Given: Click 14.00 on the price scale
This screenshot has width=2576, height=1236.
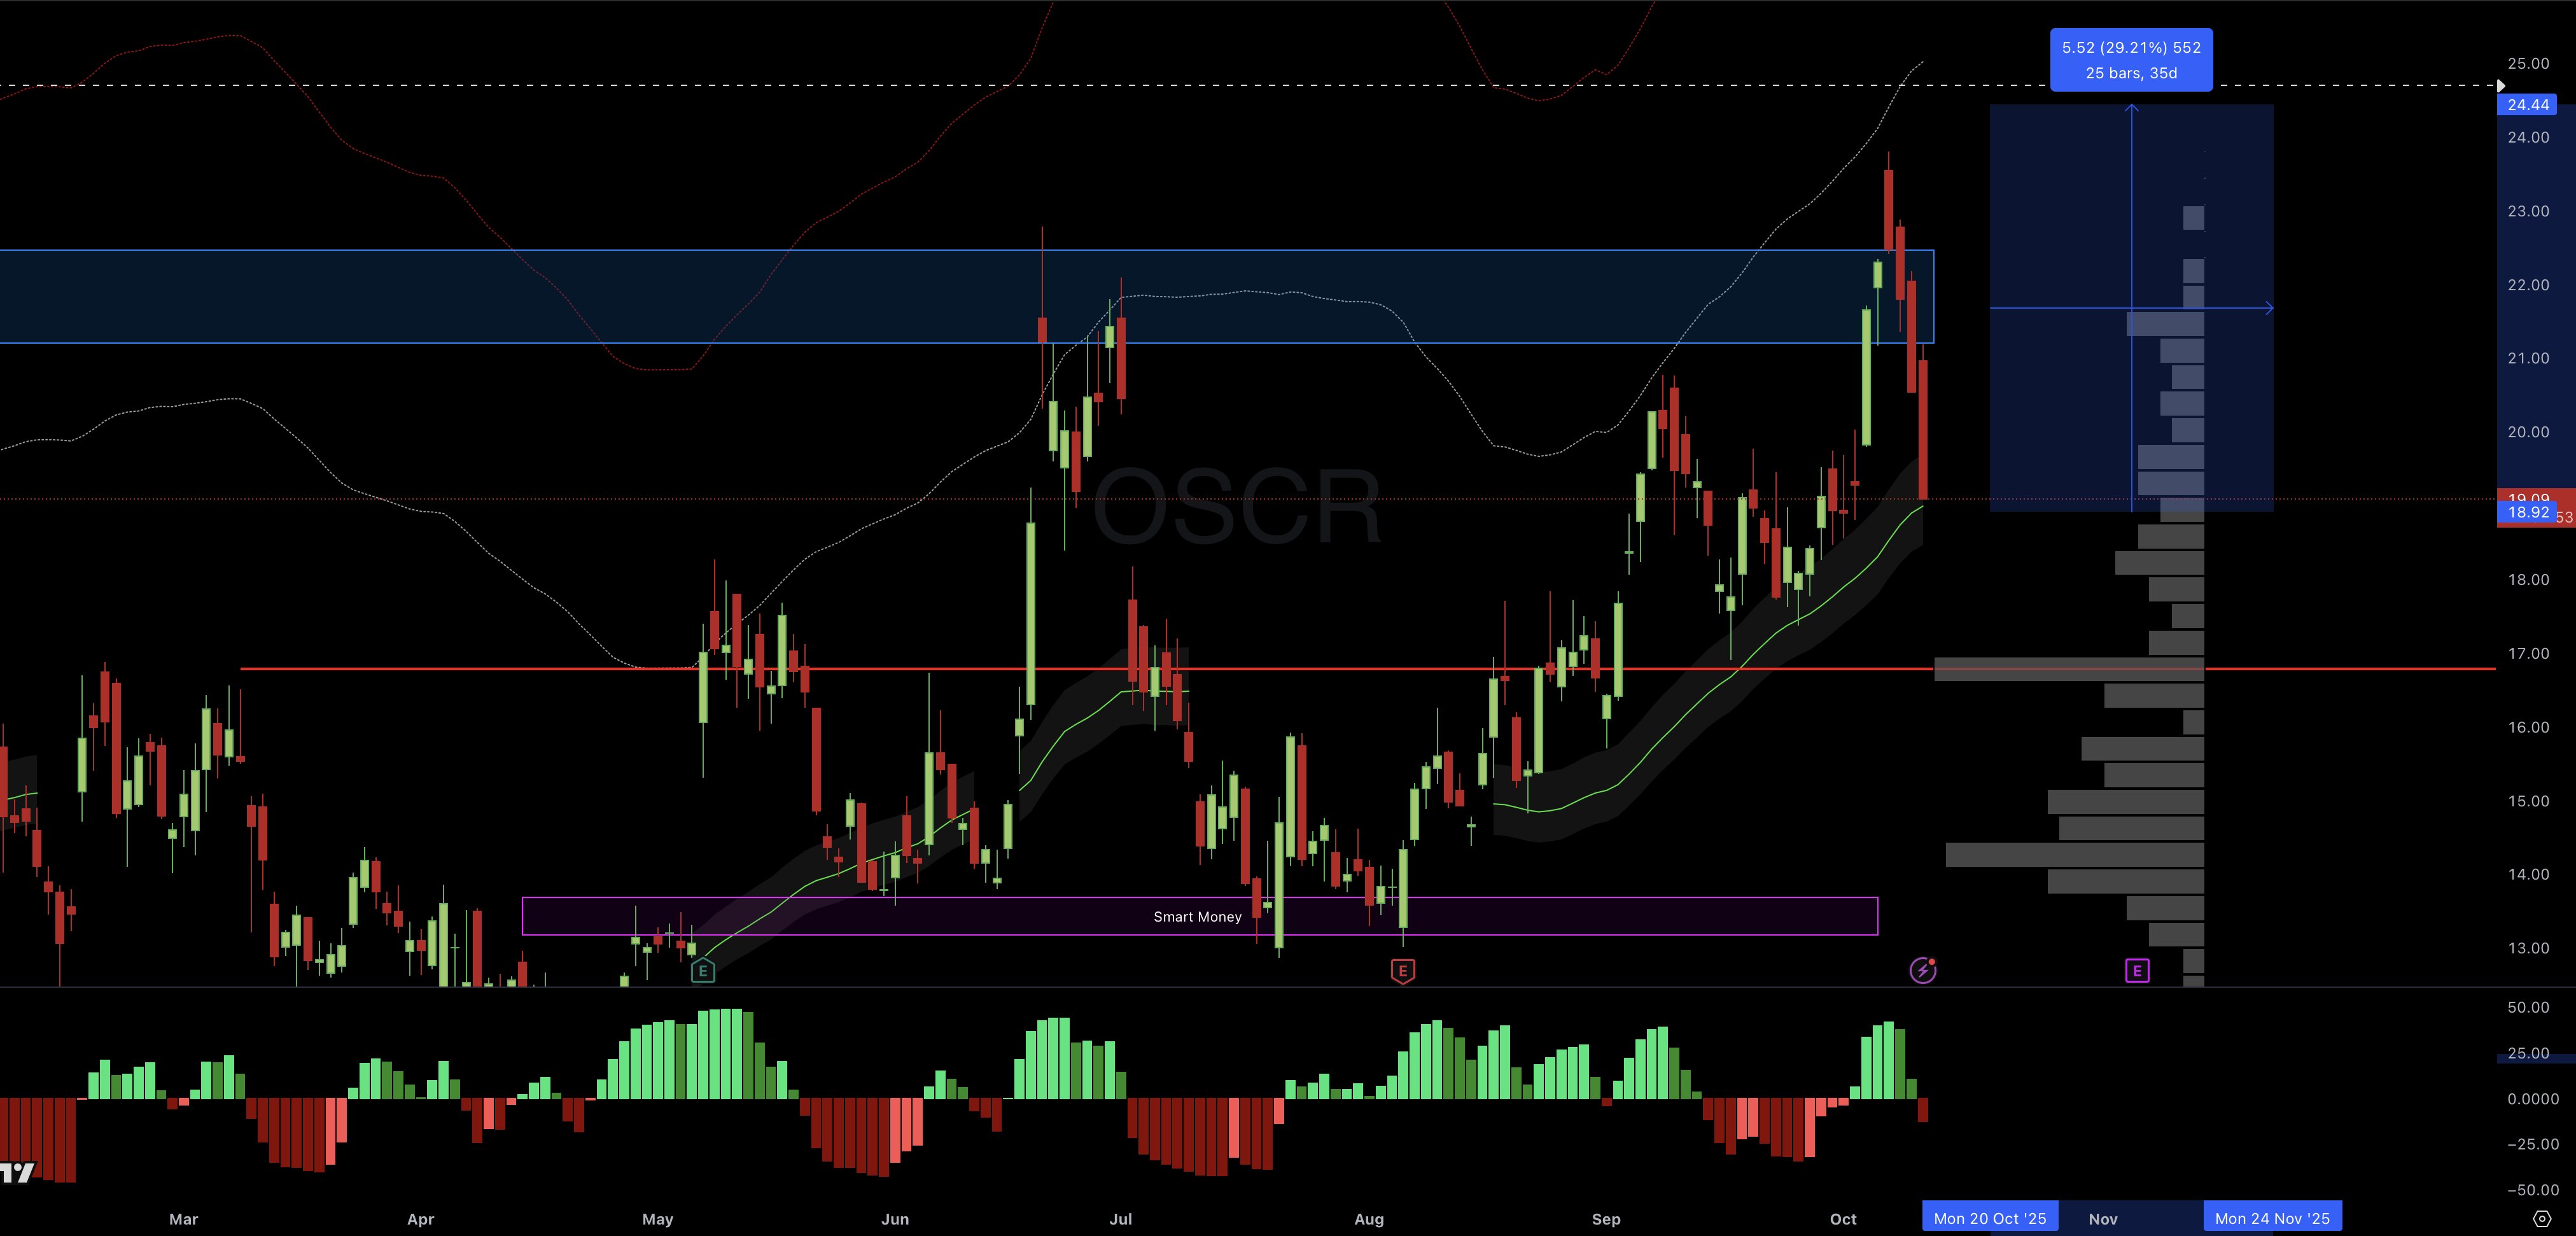Looking at the screenshot, I should point(2528,874).
